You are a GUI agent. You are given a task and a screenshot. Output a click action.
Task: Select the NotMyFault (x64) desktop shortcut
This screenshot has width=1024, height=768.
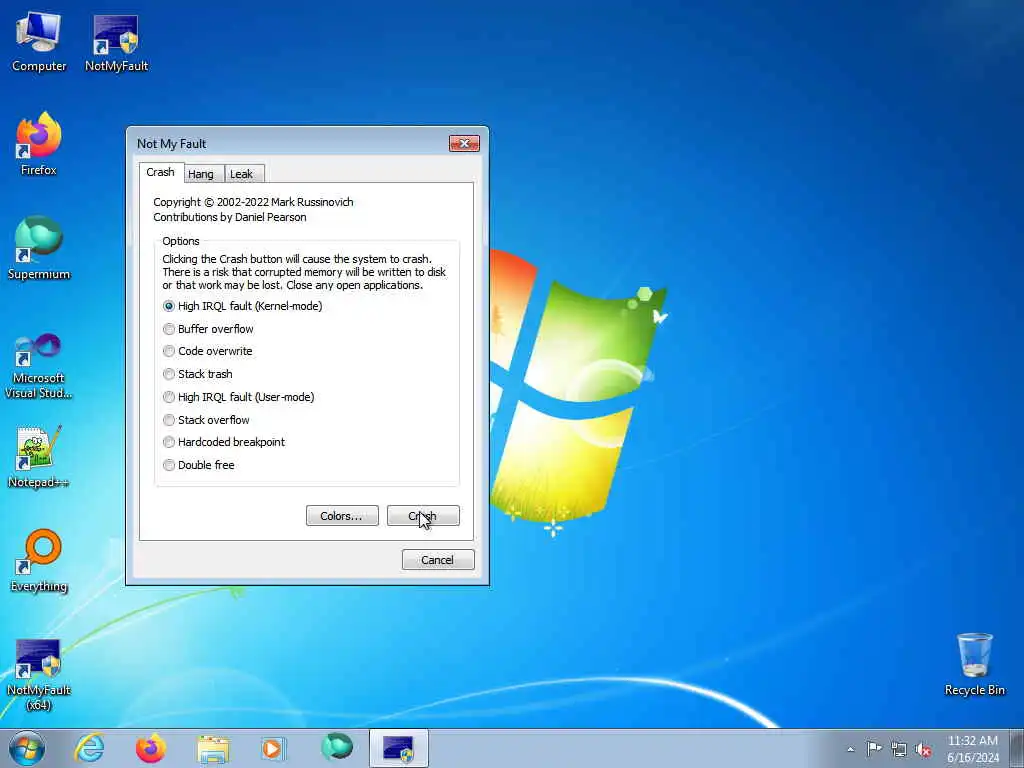pos(39,675)
